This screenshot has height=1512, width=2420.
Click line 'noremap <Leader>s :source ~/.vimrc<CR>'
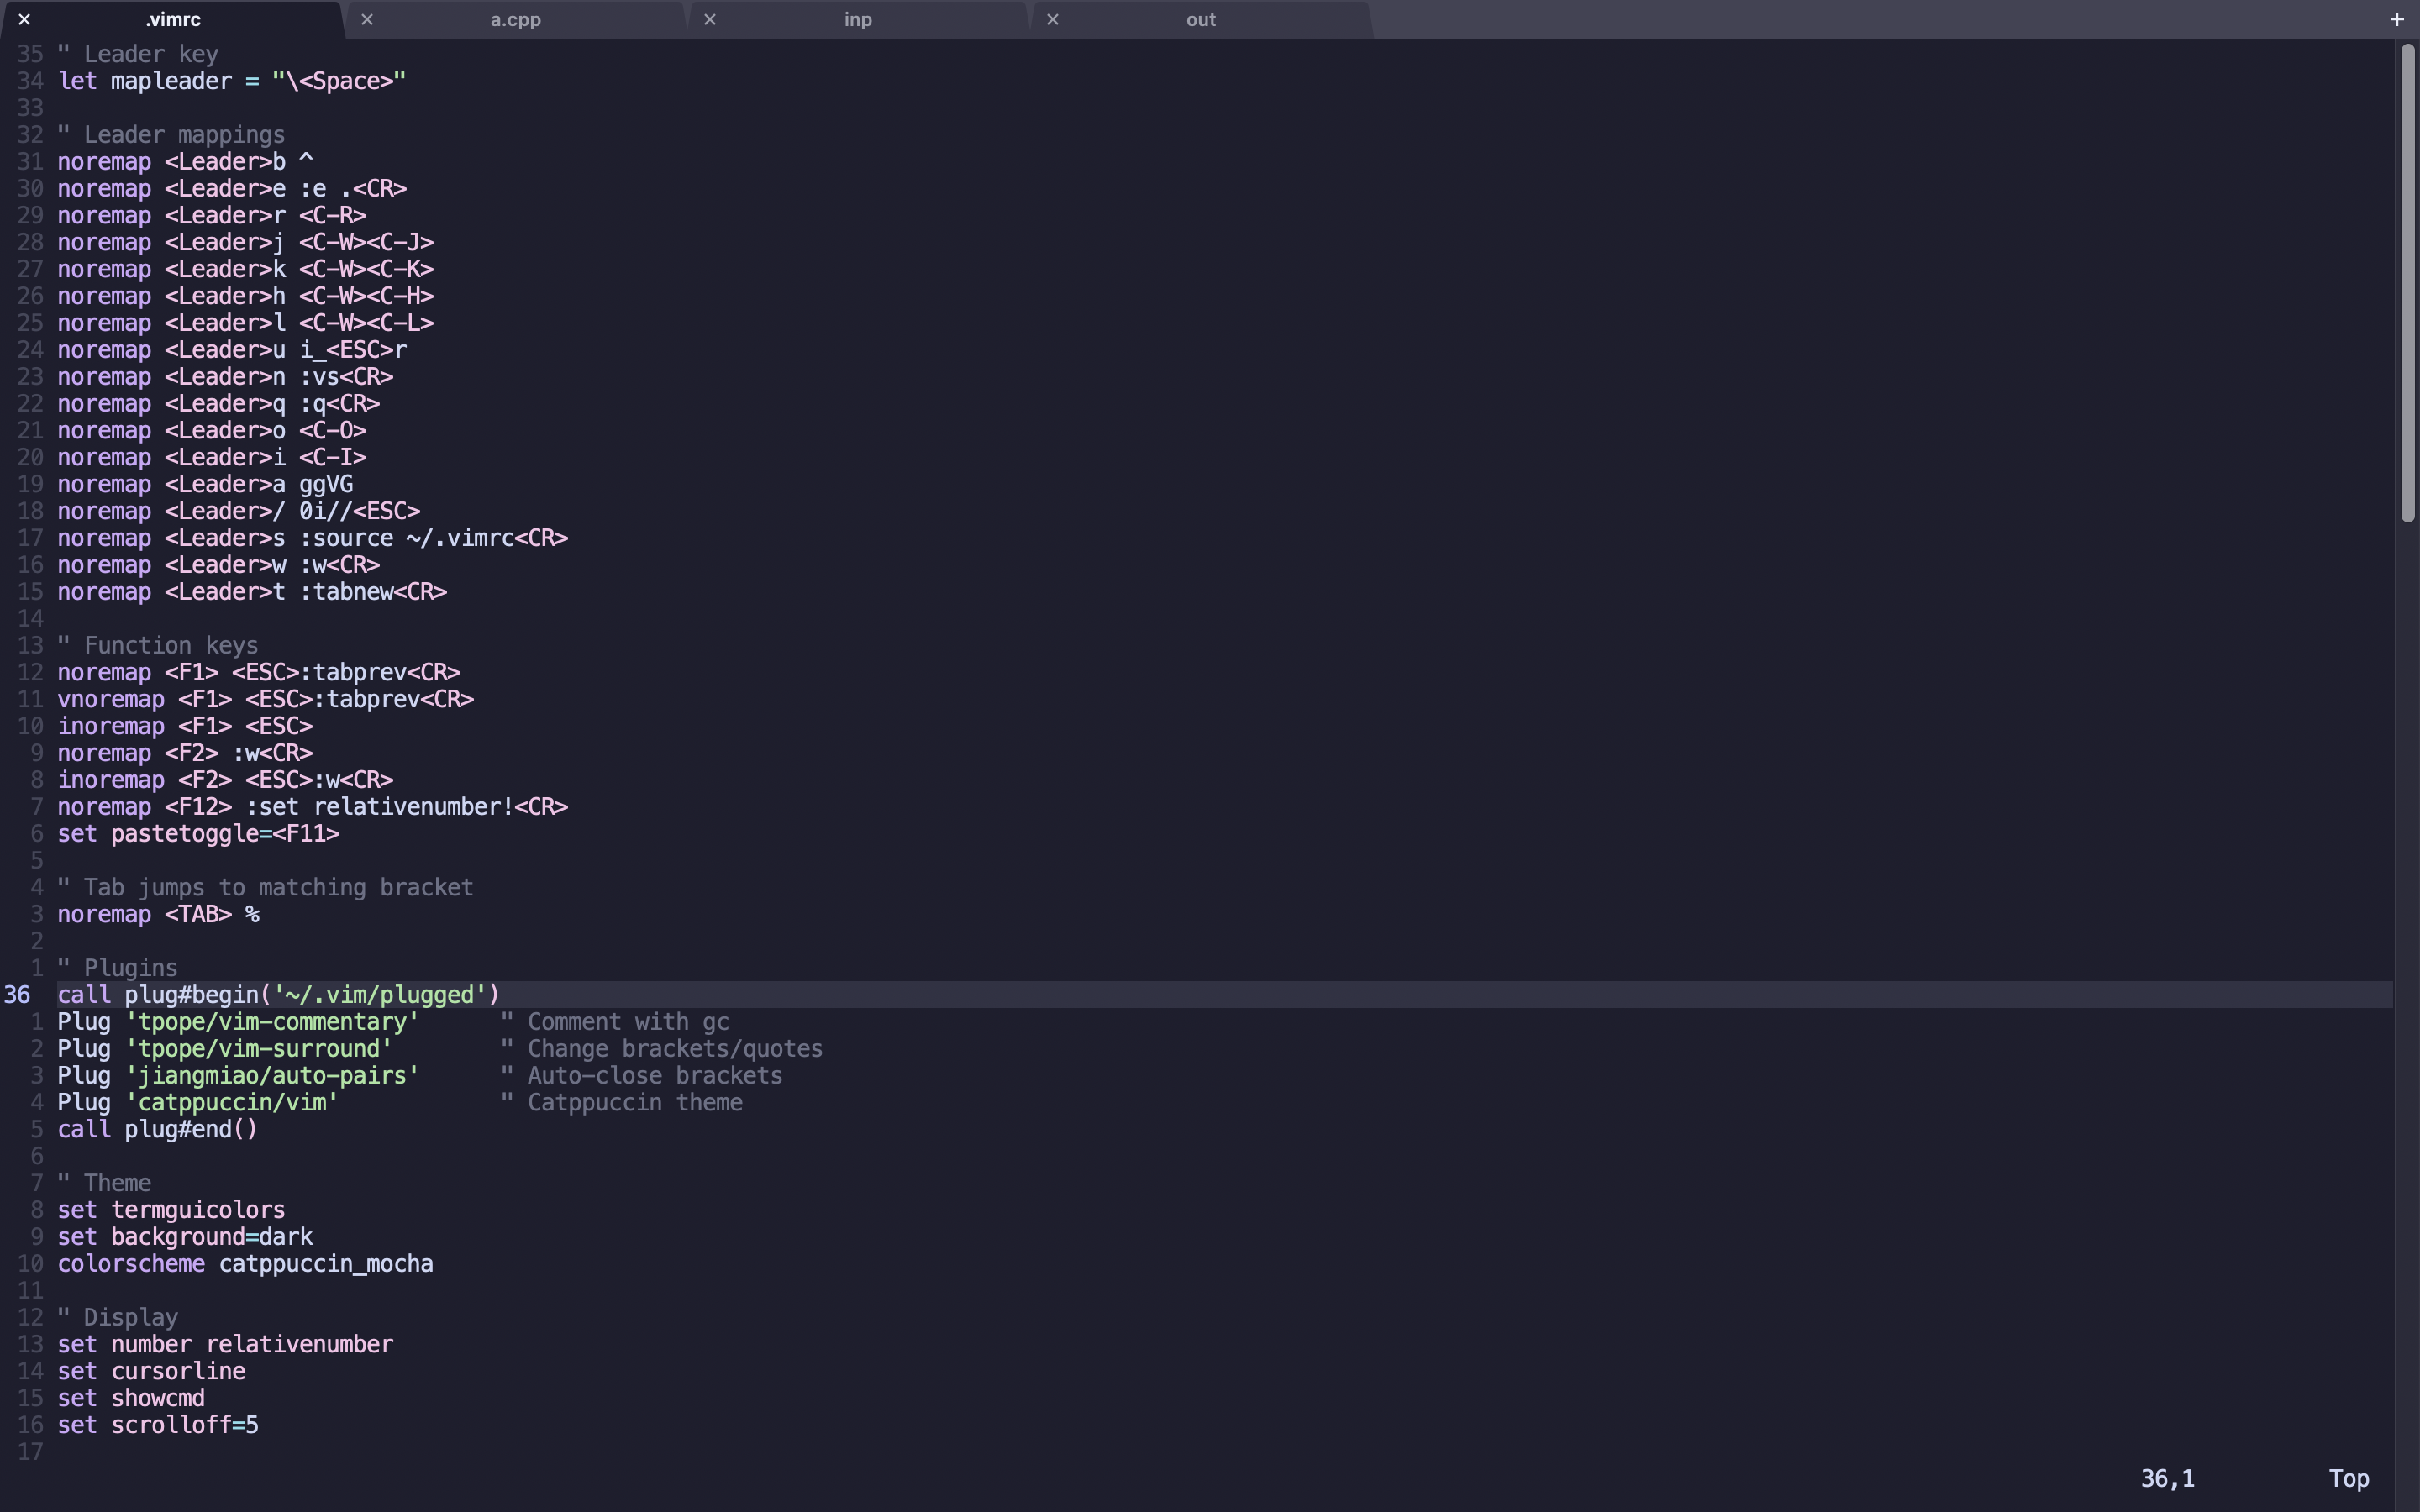313,538
